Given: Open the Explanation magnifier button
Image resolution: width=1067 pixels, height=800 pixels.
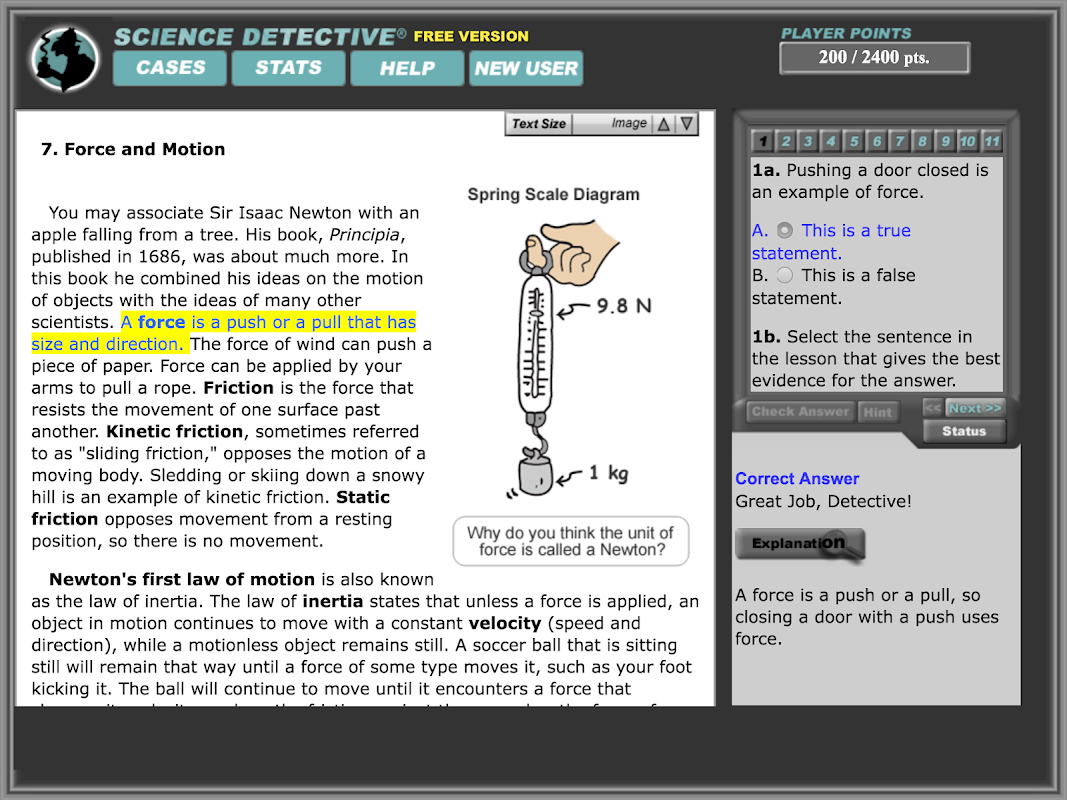Looking at the screenshot, I should tap(800, 544).
